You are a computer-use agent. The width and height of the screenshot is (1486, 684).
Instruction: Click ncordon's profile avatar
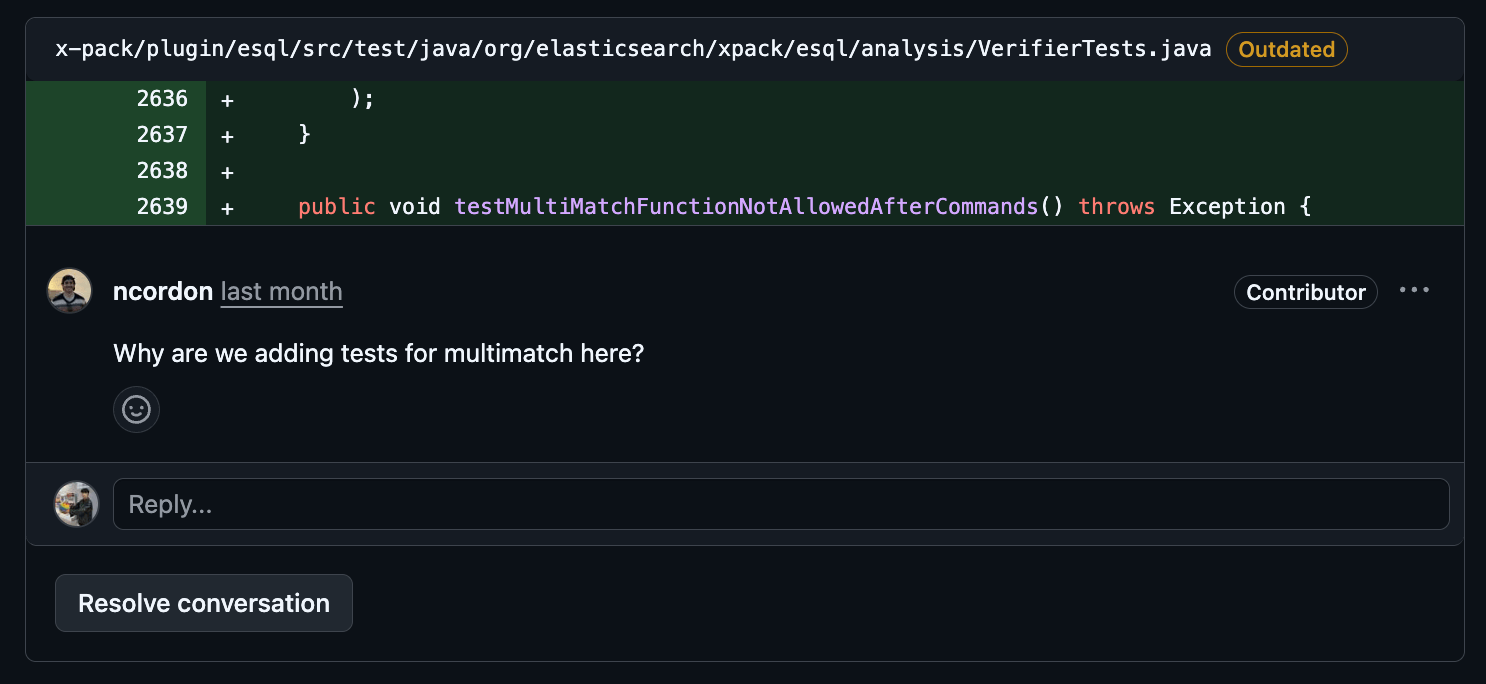pyautogui.click(x=70, y=291)
